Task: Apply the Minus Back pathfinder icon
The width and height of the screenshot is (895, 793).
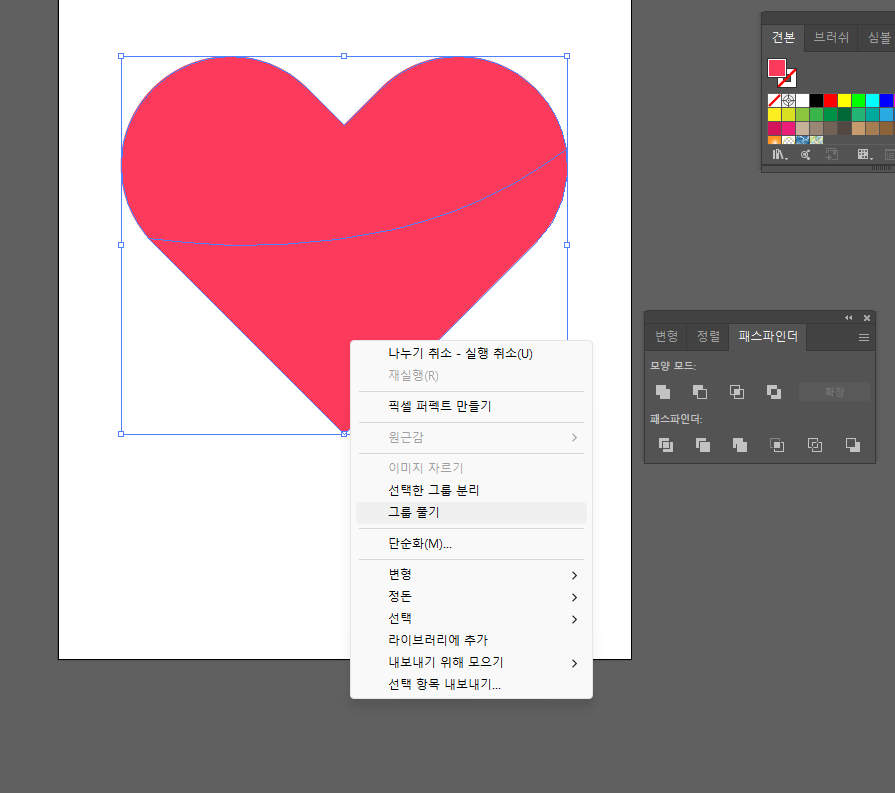Action: click(852, 445)
